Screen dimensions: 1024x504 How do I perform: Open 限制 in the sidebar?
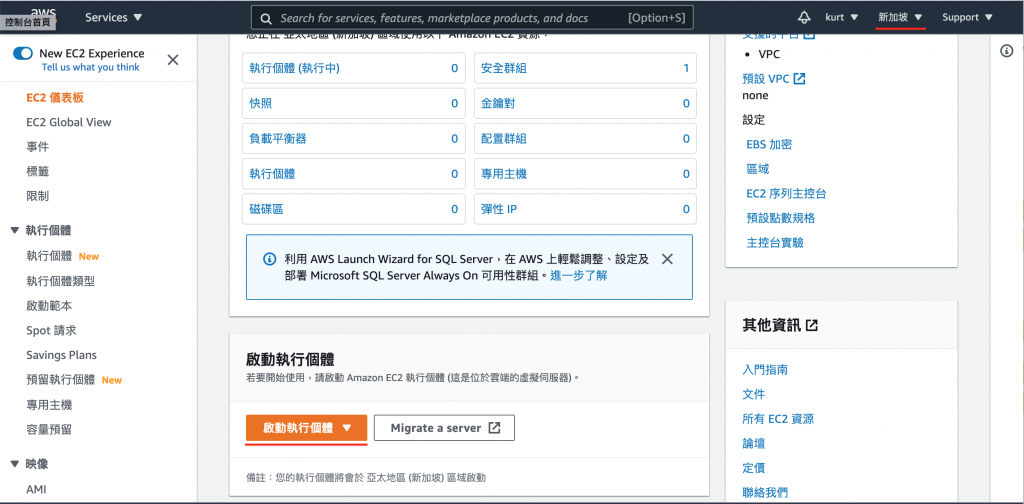click(x=37, y=196)
